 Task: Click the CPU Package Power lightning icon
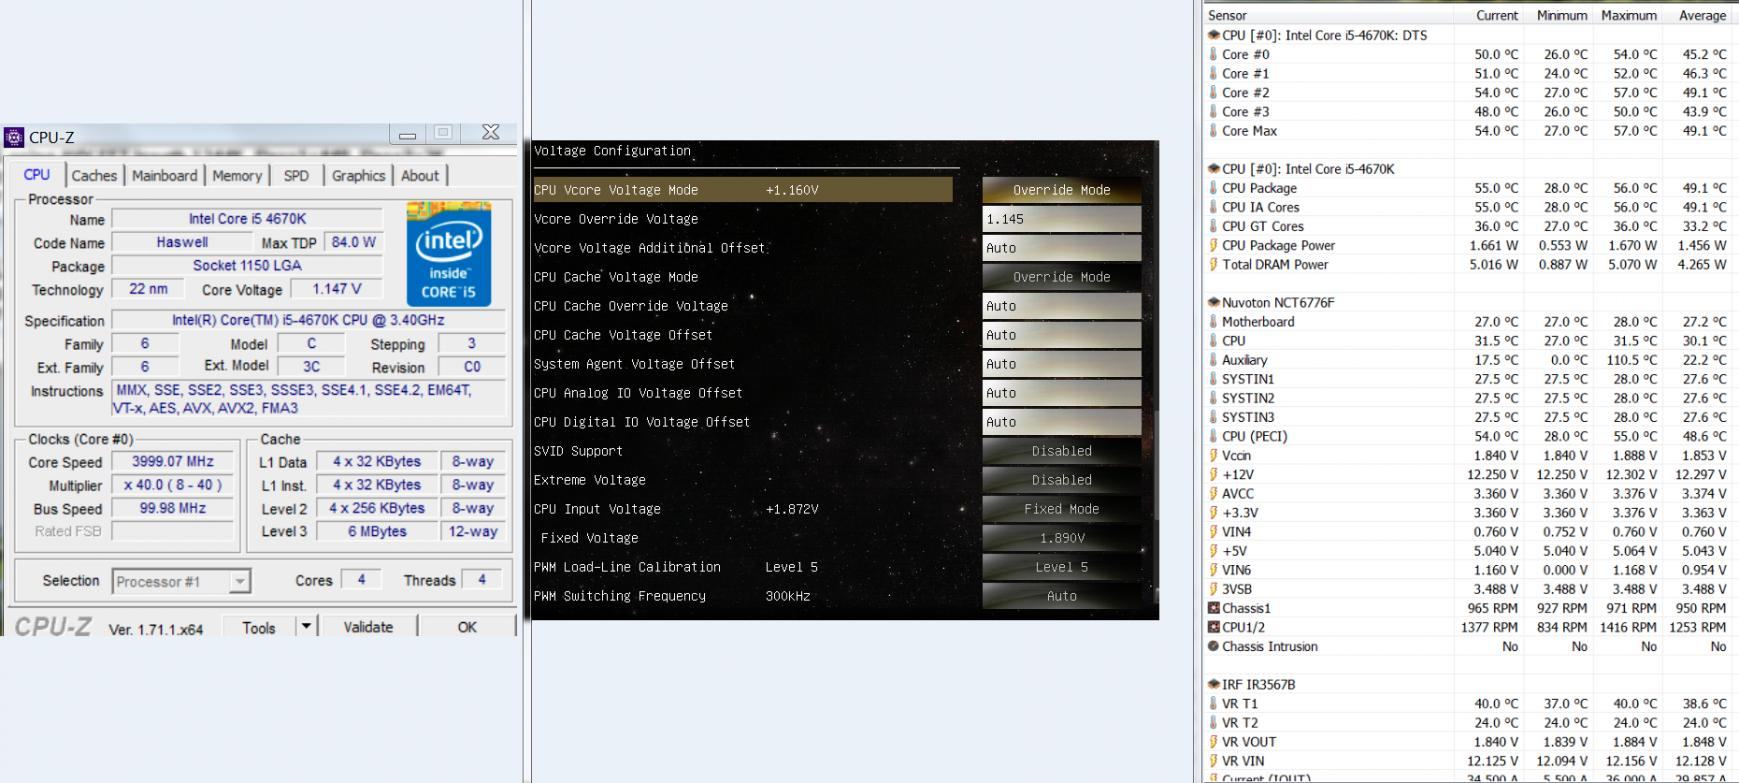coord(1213,245)
